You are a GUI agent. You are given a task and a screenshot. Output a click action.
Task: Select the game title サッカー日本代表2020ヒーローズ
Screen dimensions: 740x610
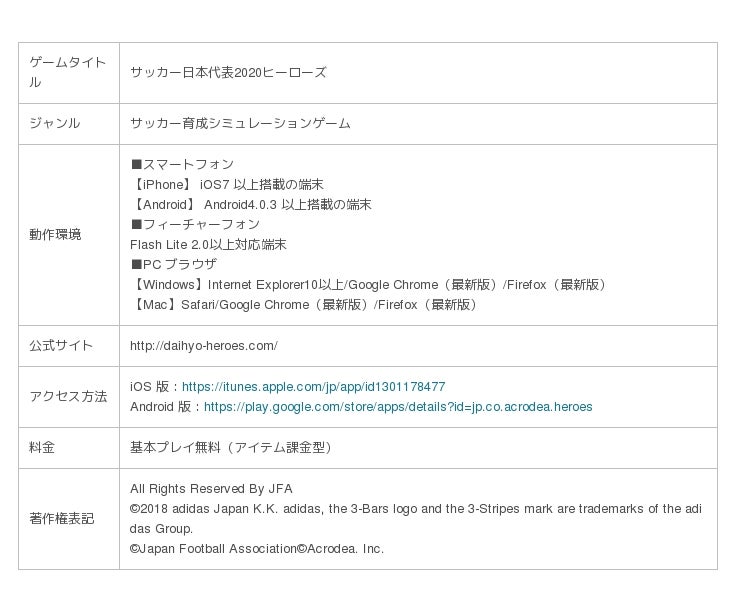point(228,73)
